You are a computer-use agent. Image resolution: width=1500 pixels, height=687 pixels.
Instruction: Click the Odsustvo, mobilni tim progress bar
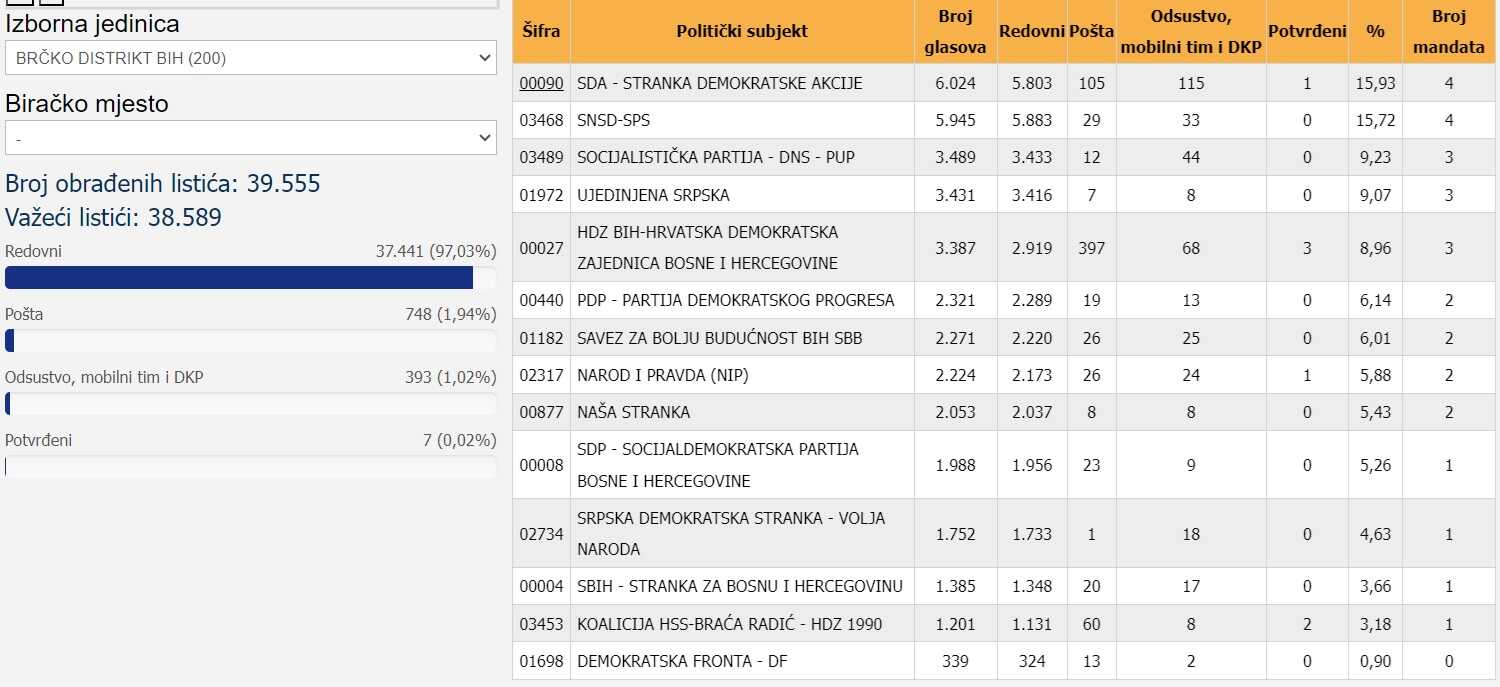click(250, 404)
